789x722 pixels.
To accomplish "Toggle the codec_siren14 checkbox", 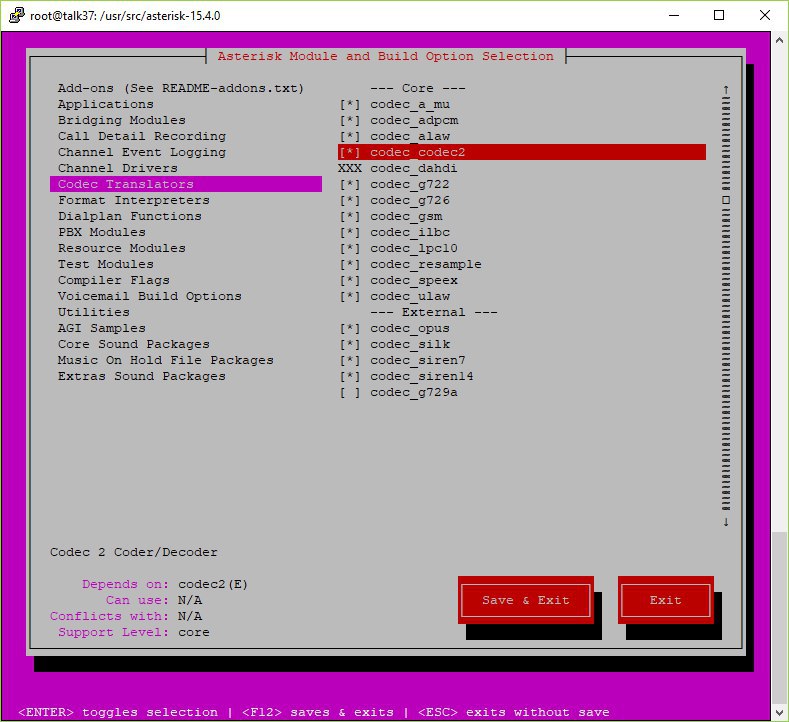I will [350, 376].
